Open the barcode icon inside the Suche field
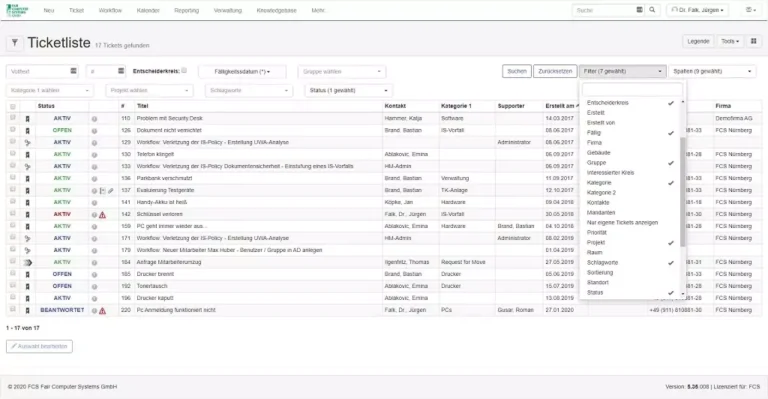This screenshot has width=768, height=399. [639, 10]
